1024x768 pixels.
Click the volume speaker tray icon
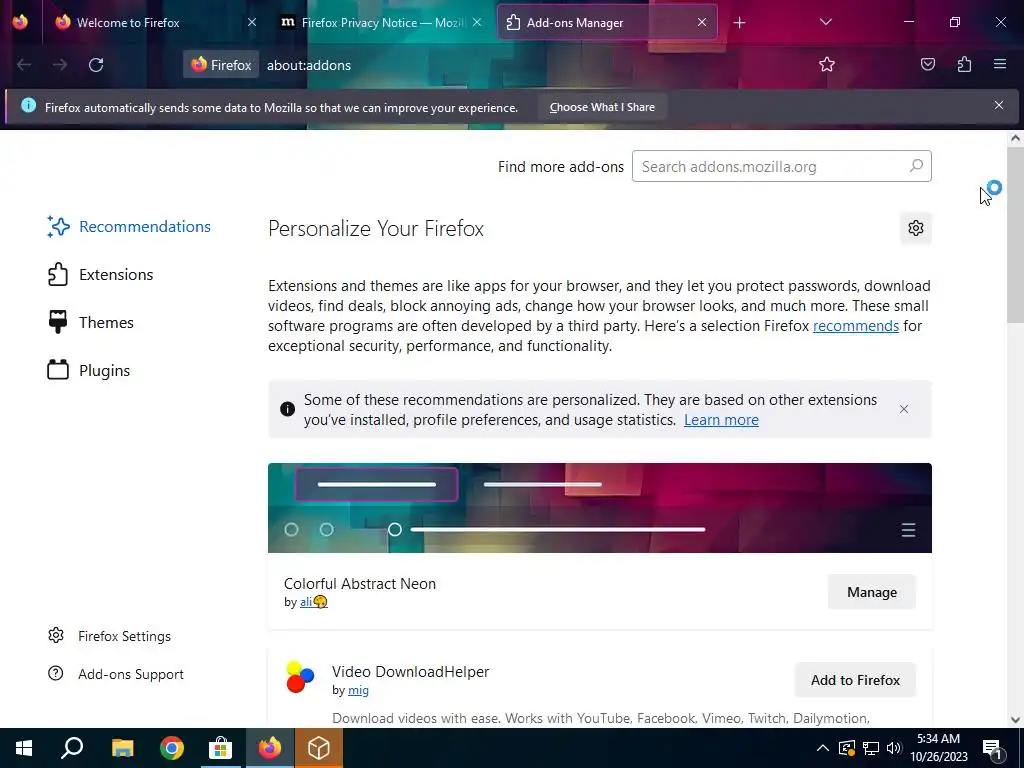pyautogui.click(x=894, y=748)
